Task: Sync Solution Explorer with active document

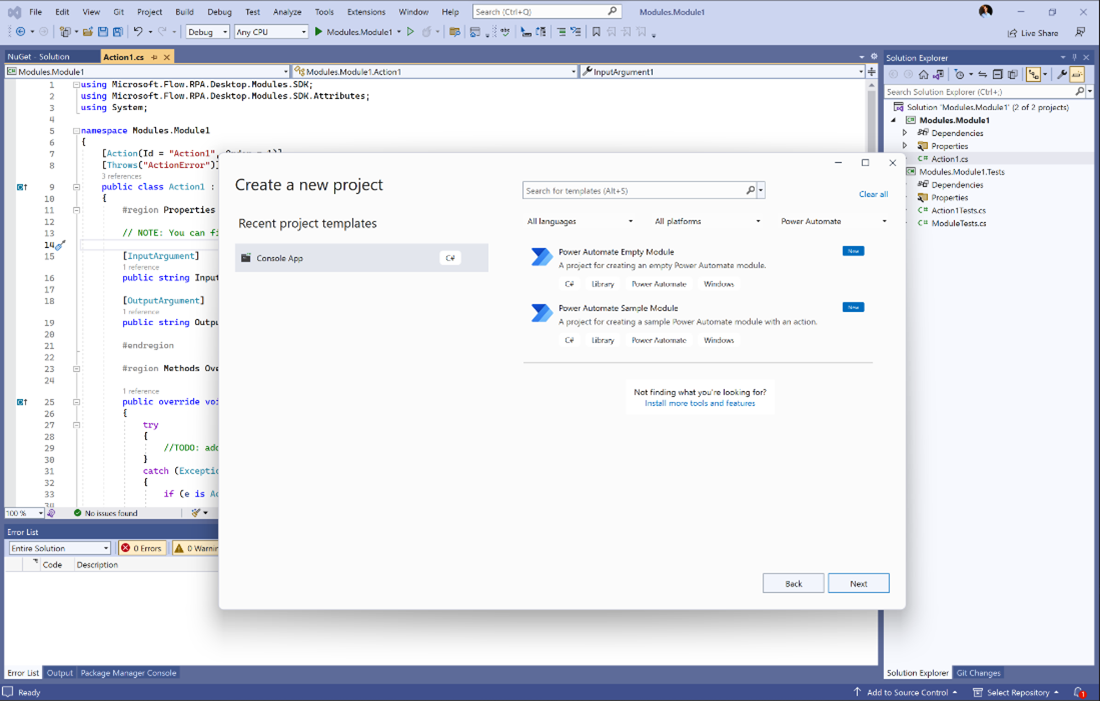Action: click(x=982, y=74)
